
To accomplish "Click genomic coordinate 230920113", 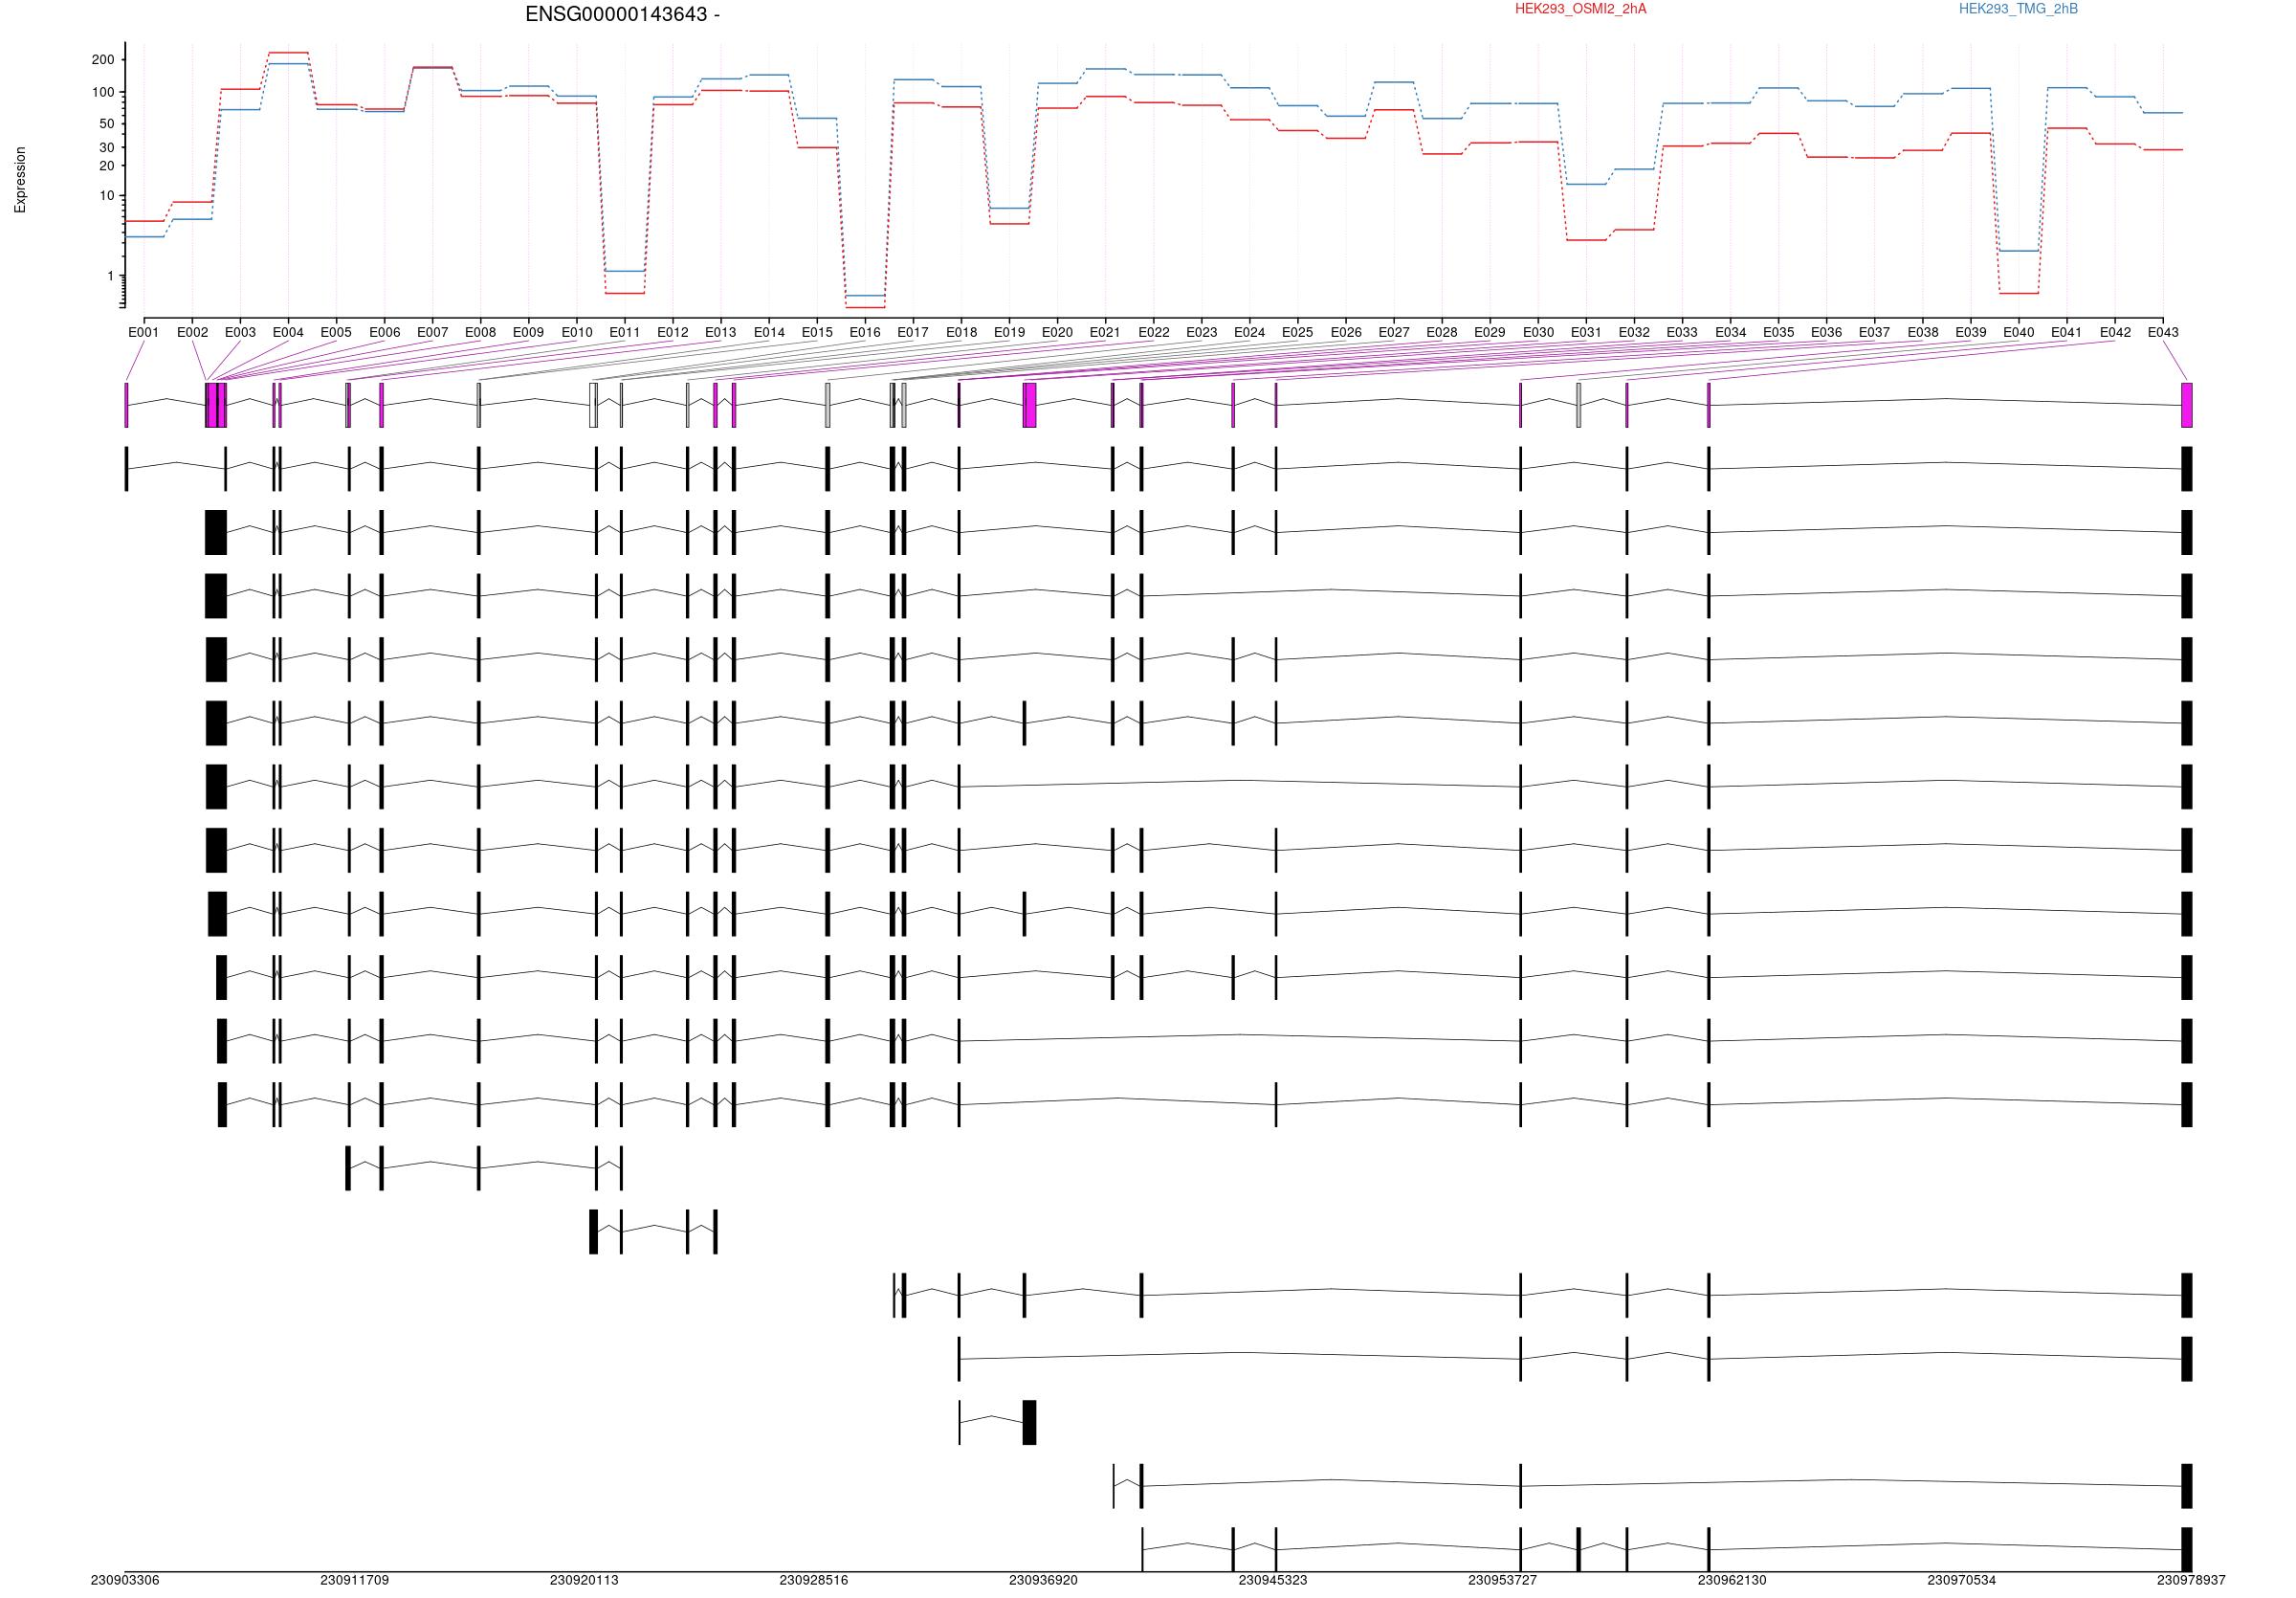I will pos(584,1581).
